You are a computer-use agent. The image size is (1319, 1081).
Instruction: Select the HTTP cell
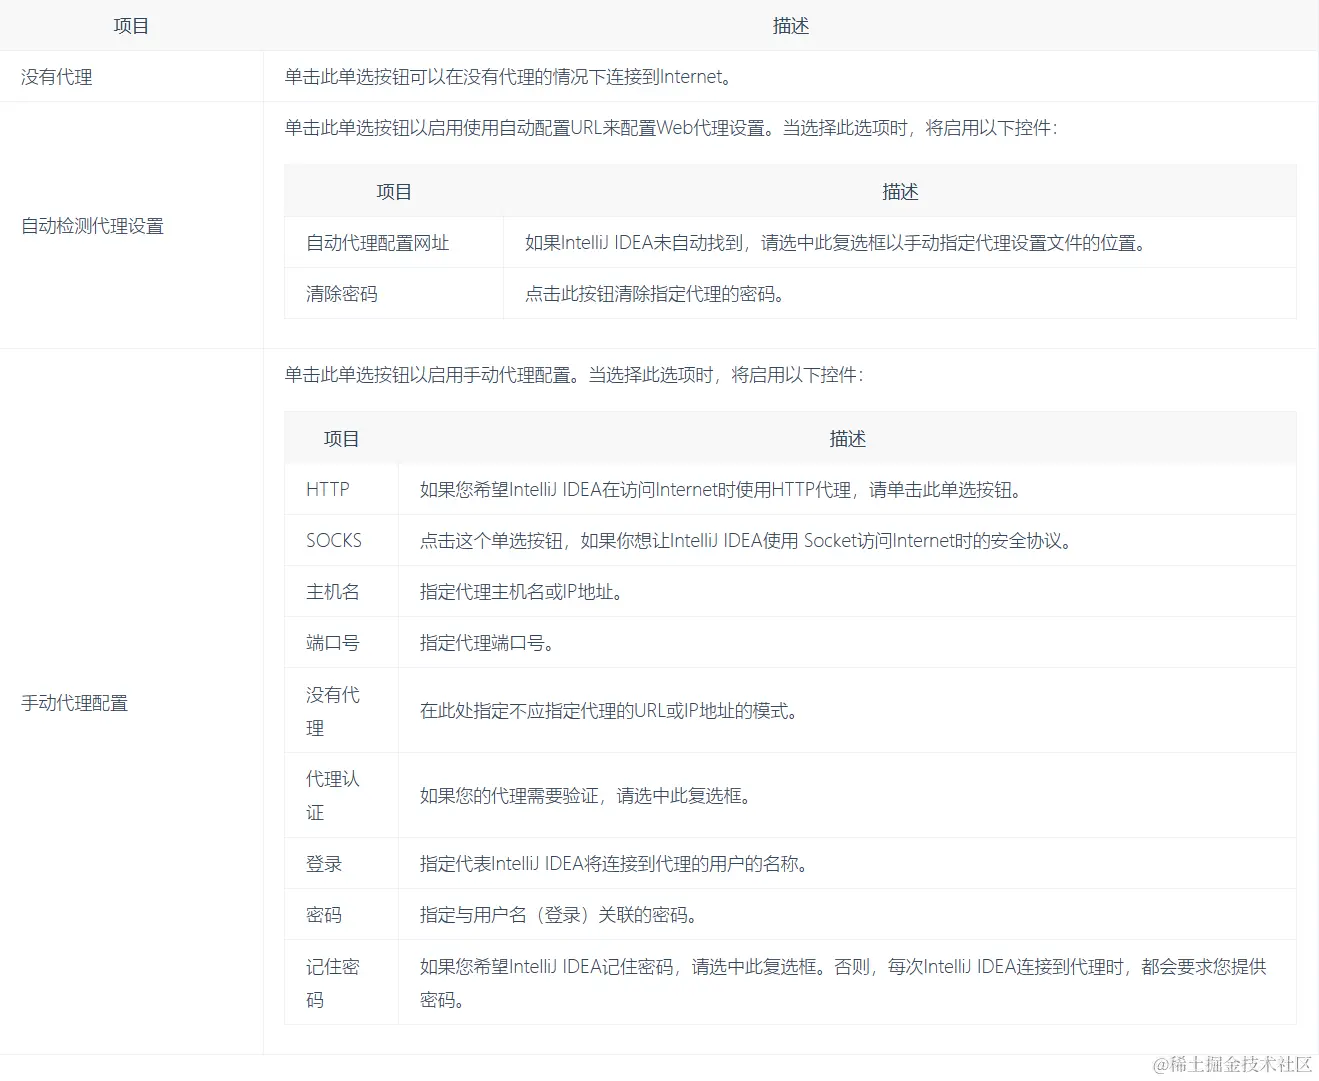(328, 490)
